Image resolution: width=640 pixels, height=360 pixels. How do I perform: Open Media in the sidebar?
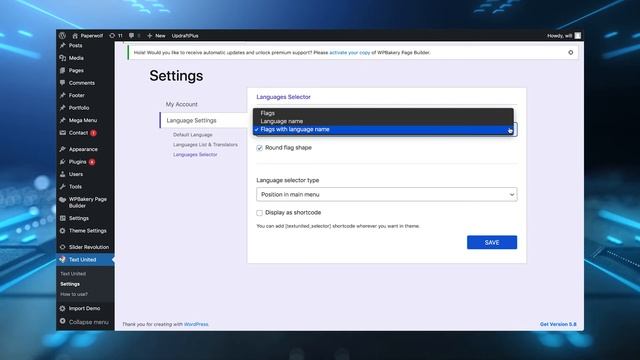tap(76, 58)
